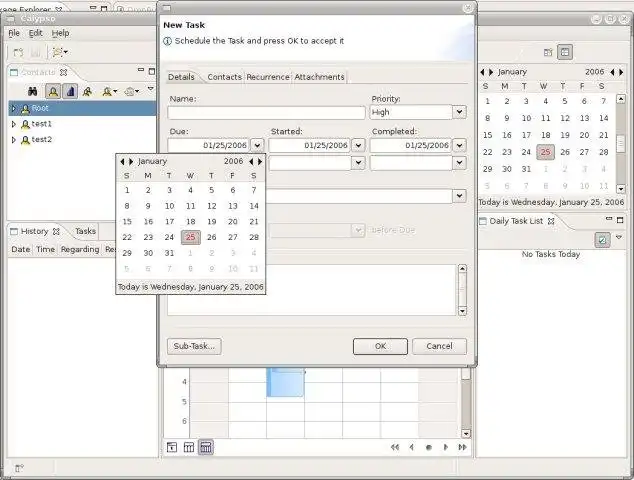Switch to the Details tab
This screenshot has height=480, width=634.
point(181,77)
